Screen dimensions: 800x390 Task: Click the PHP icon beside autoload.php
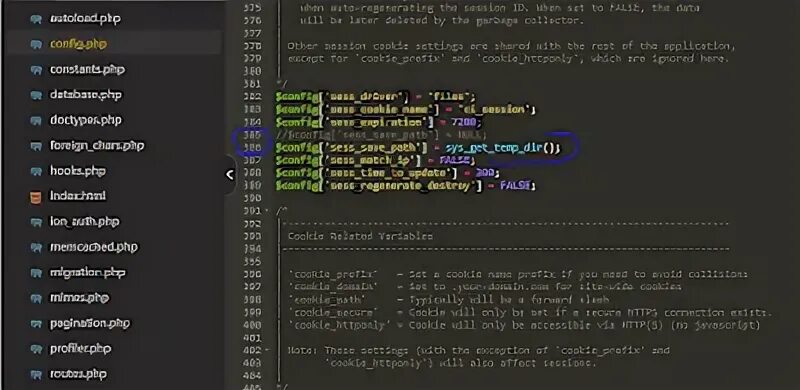pyautogui.click(x=36, y=19)
